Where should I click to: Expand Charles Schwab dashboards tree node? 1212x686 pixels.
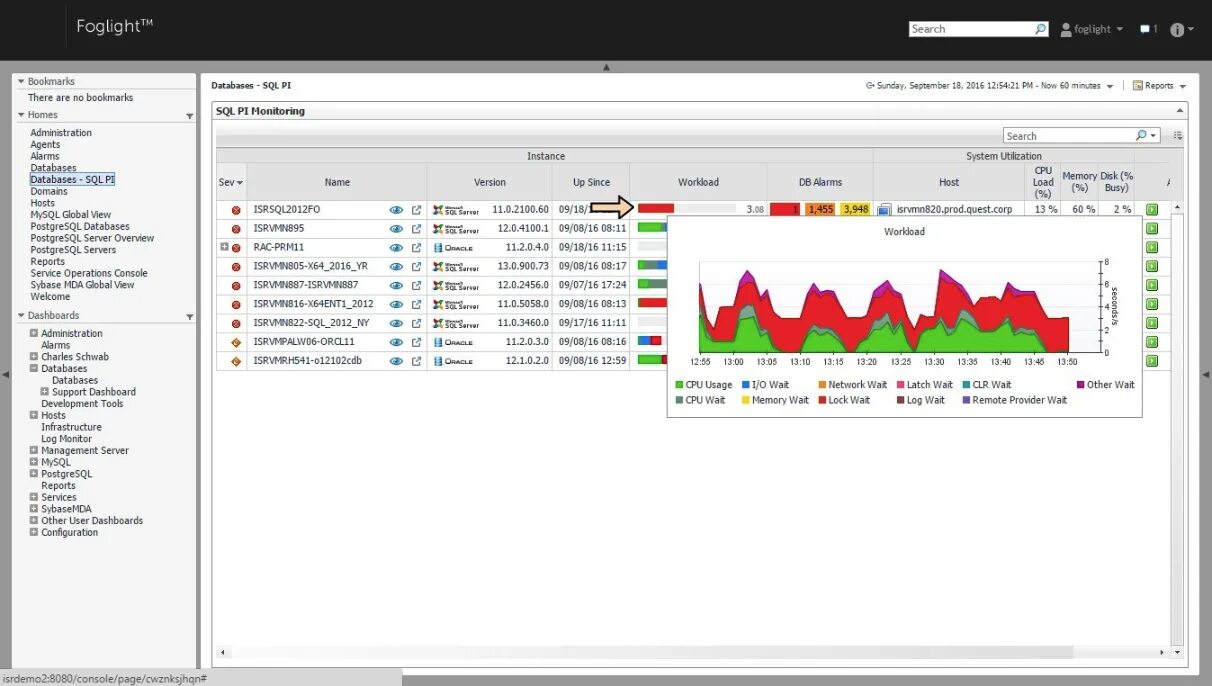tap(34, 357)
